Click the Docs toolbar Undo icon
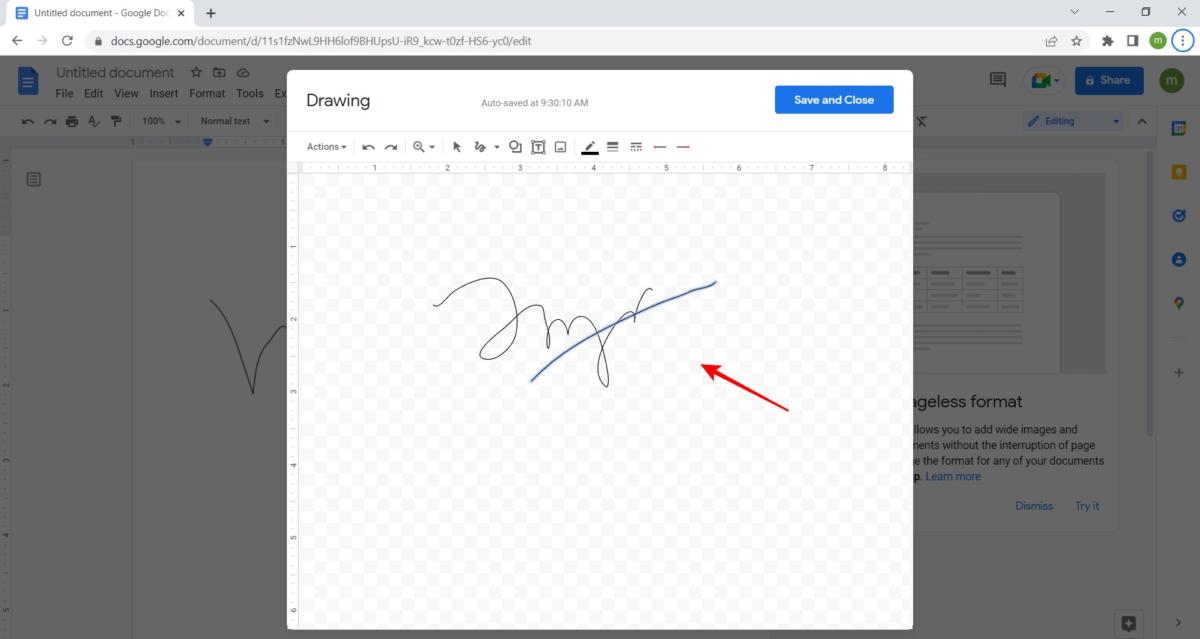Viewport: 1200px width, 639px height. coord(28,121)
